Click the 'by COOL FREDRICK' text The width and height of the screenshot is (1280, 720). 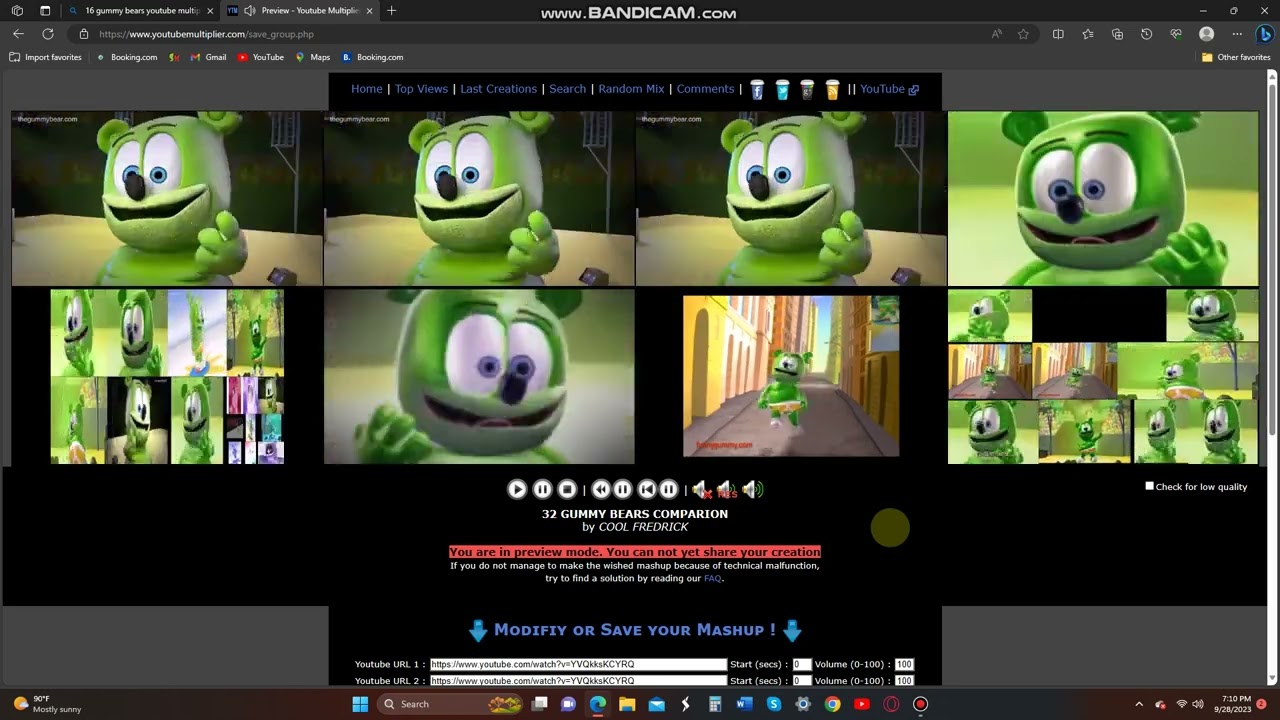tap(635, 527)
